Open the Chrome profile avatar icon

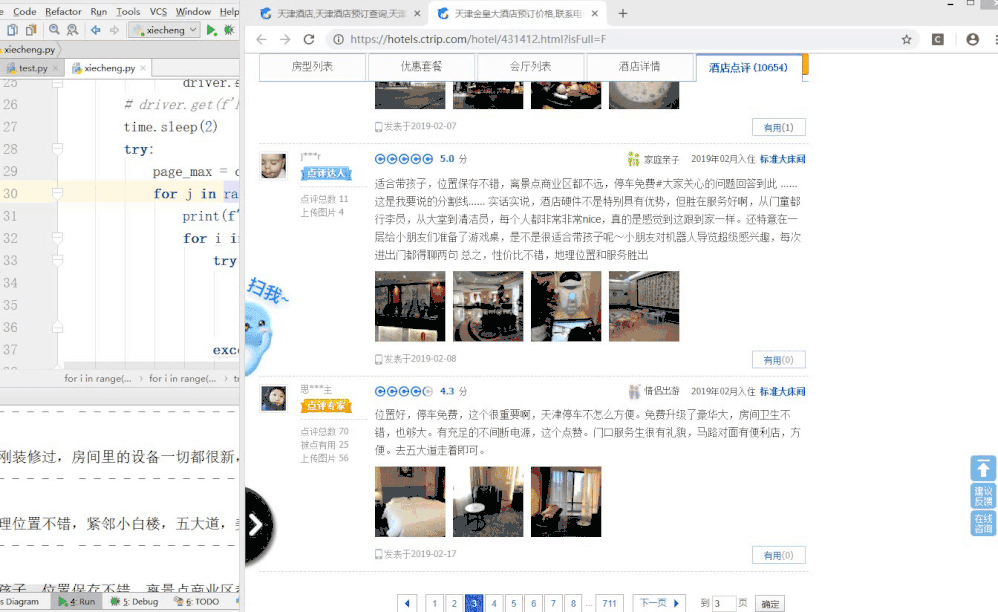tap(973, 39)
